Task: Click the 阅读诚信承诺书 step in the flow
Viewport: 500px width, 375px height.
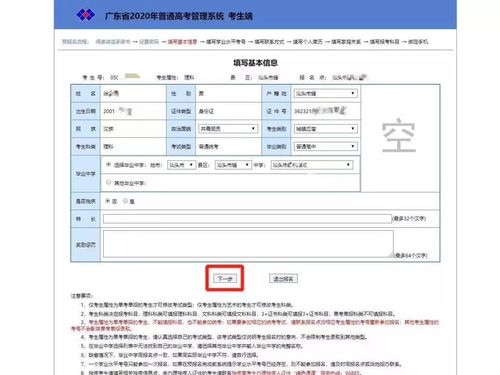Action: pos(113,42)
